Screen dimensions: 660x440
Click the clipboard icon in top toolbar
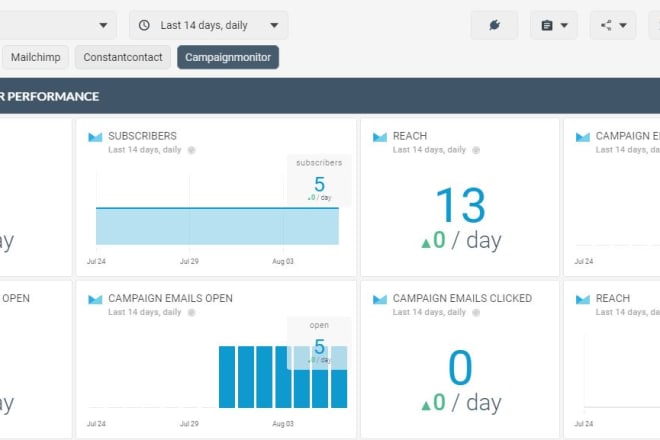[547, 25]
